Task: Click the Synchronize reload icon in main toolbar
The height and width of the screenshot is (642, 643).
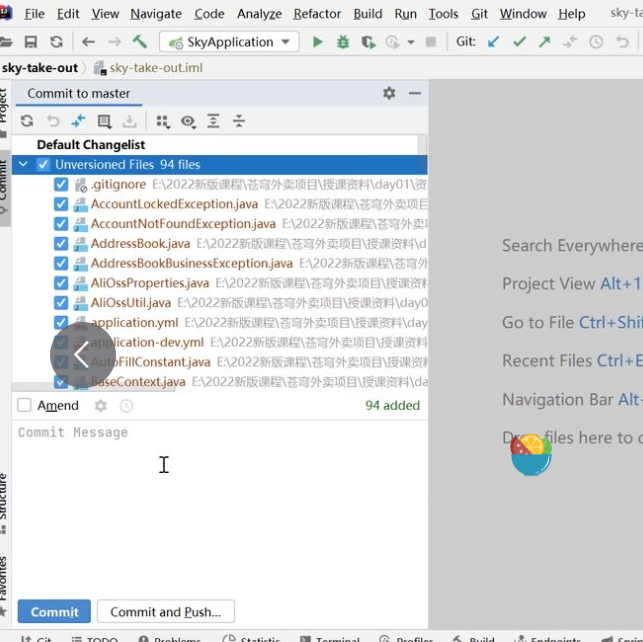Action: coord(57,42)
